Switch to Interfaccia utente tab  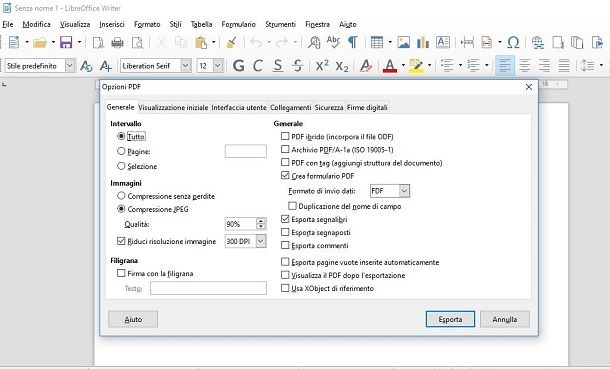[239, 107]
